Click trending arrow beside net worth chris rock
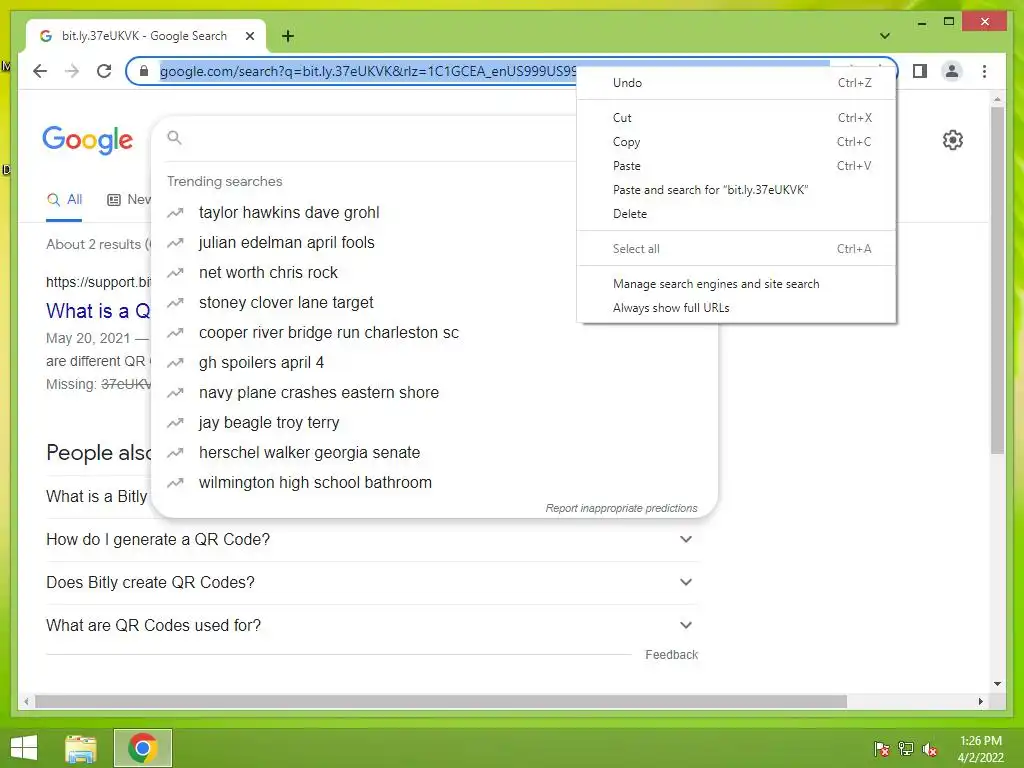The image size is (1024, 768). tap(175, 273)
